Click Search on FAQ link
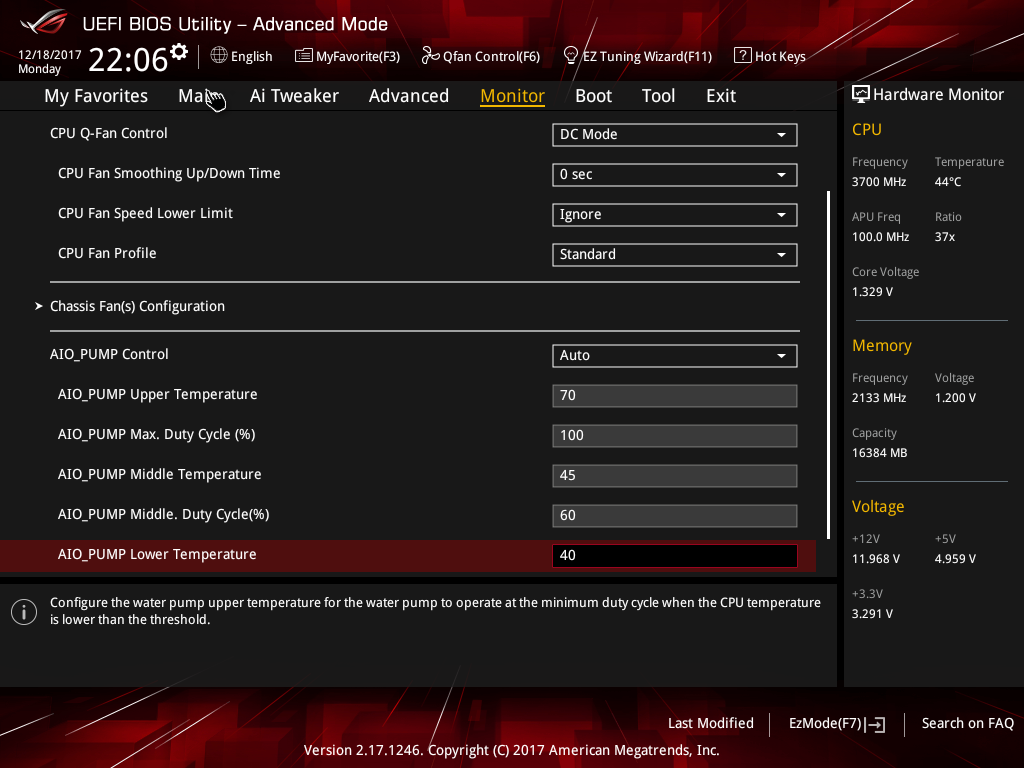This screenshot has height=768, width=1024. 967,723
